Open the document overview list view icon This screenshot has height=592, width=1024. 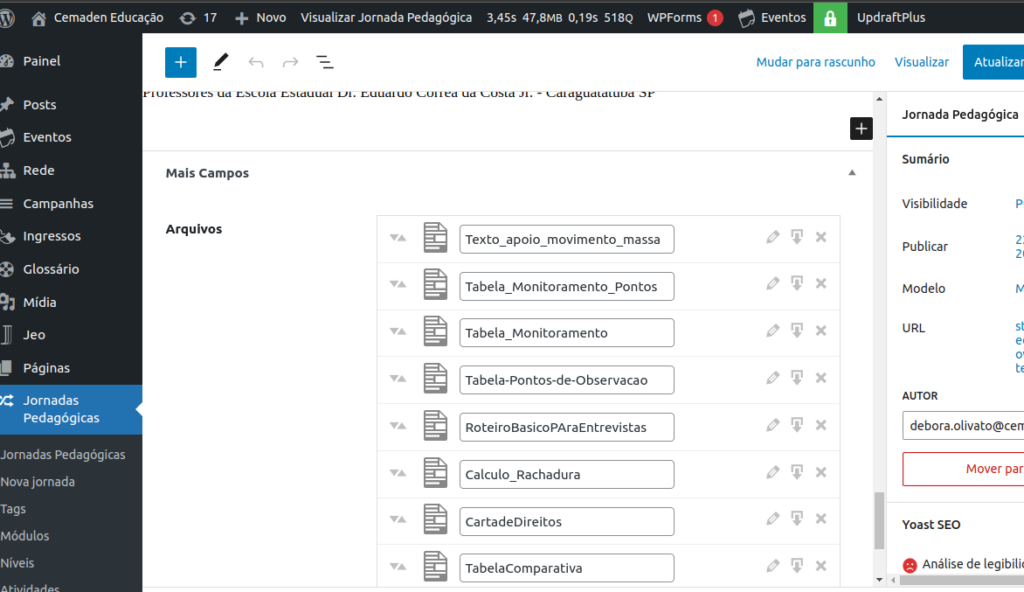tap(325, 62)
